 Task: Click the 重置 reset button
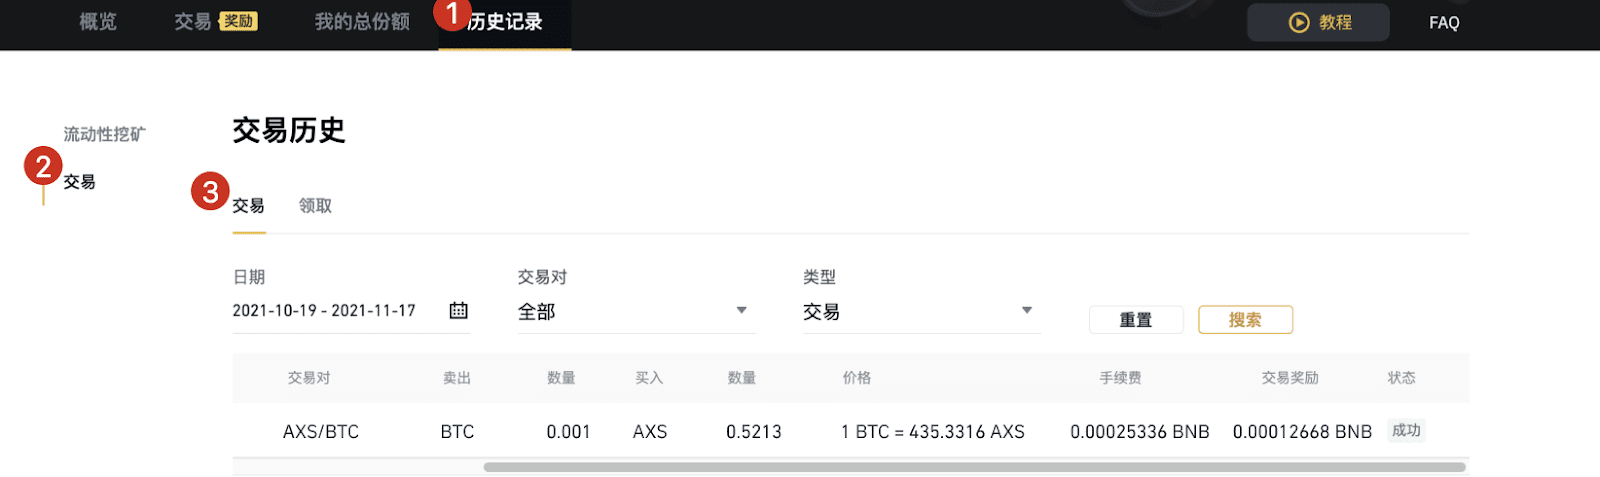point(1136,320)
